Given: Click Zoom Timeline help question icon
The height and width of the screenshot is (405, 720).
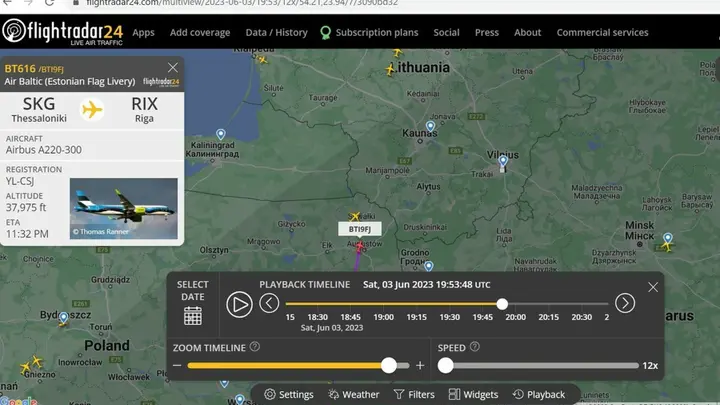Looking at the screenshot, I should [x=255, y=347].
